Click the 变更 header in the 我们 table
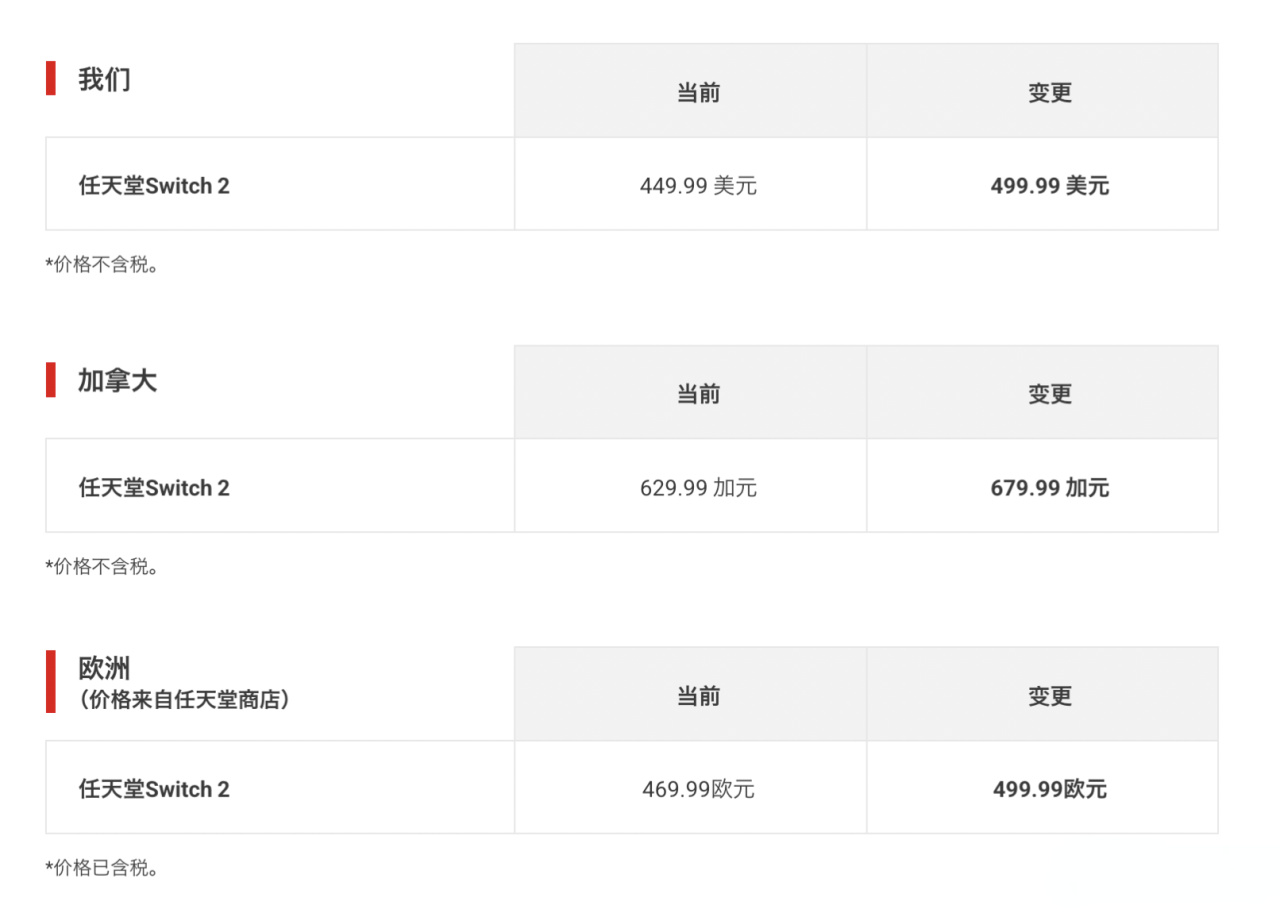 (1050, 93)
